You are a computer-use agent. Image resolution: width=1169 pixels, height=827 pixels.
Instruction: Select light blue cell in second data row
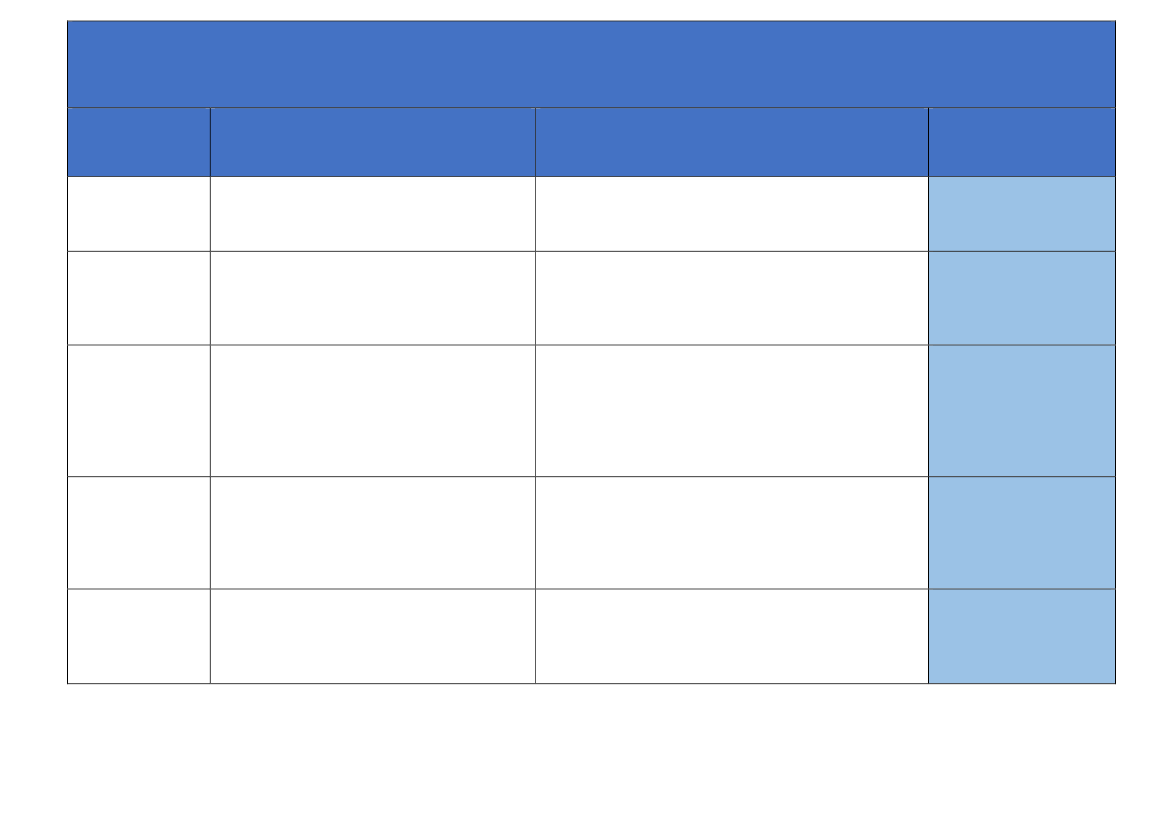[1021, 298]
